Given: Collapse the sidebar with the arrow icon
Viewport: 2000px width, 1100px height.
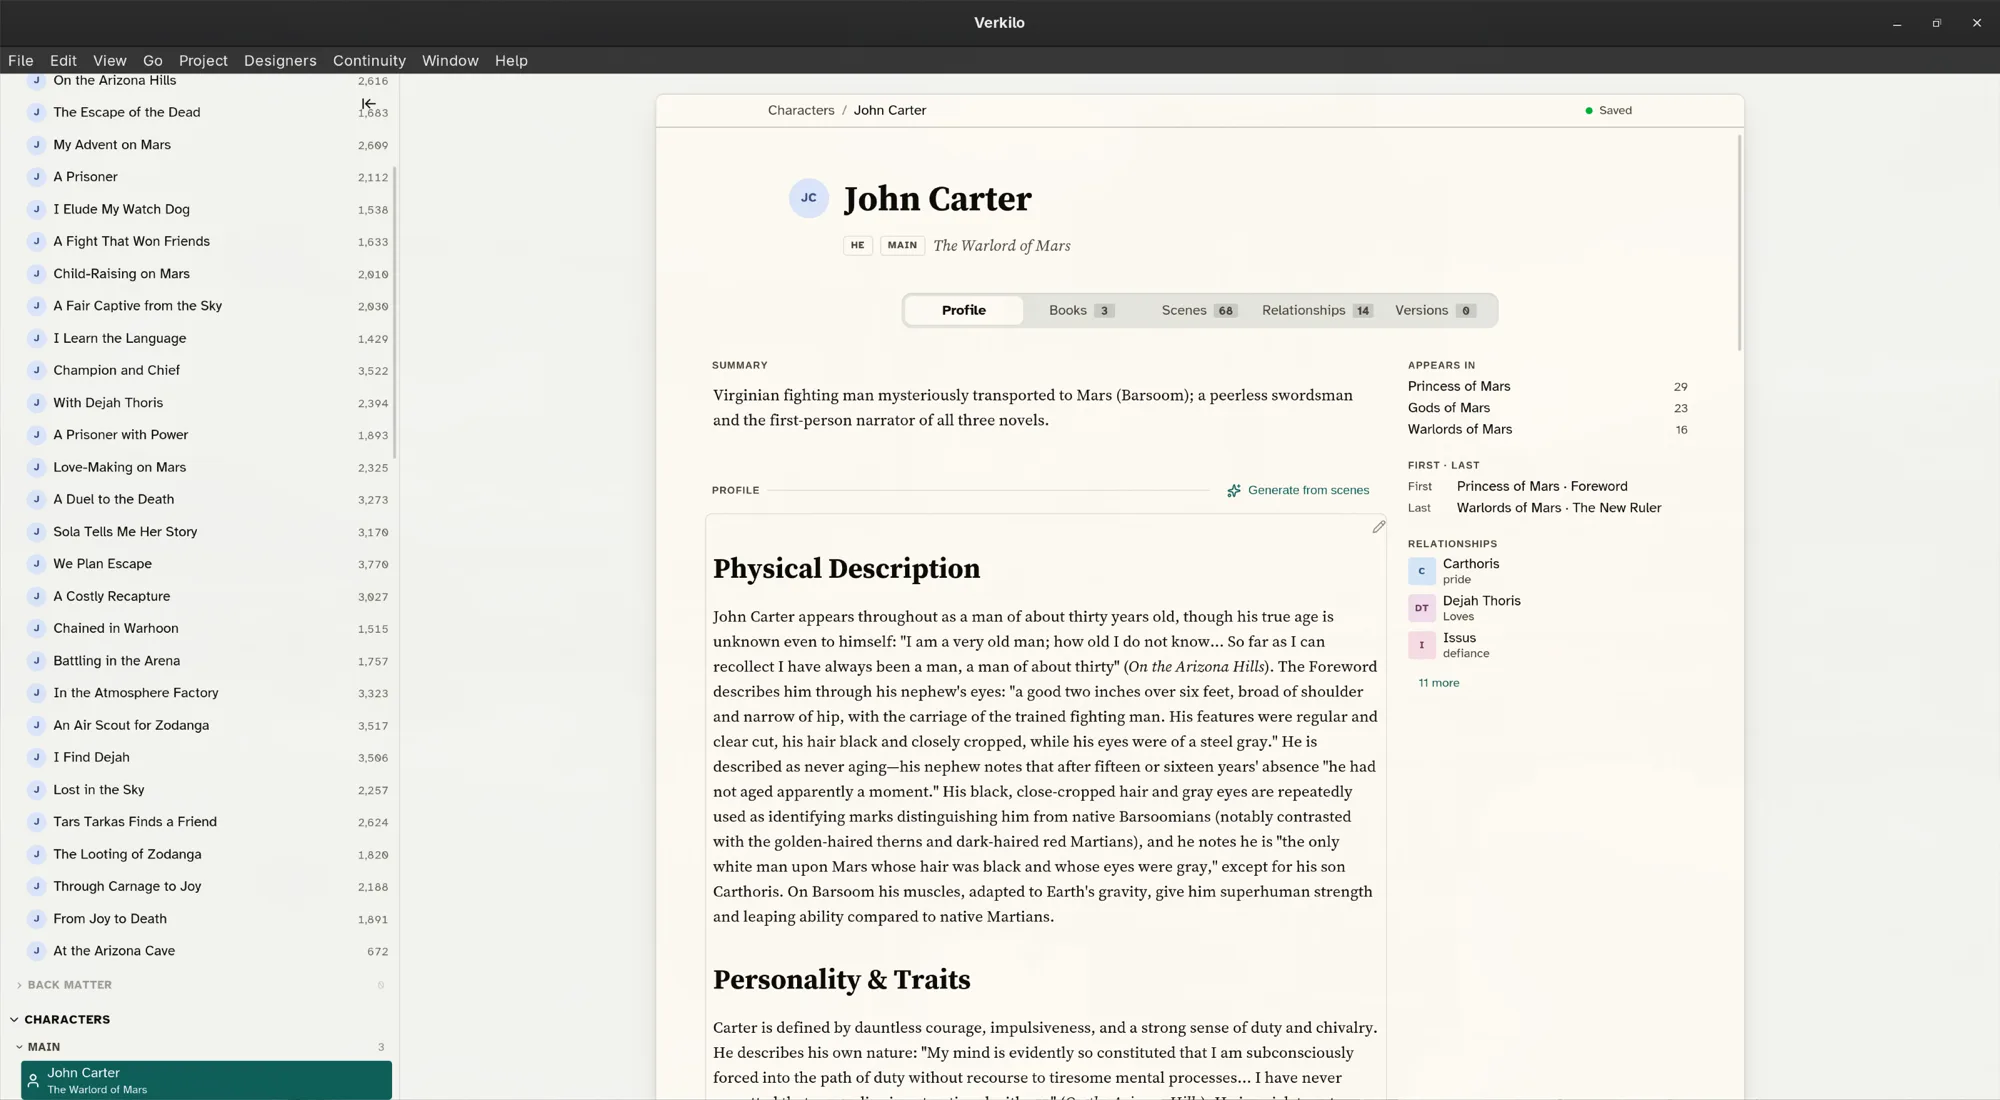Looking at the screenshot, I should [368, 104].
